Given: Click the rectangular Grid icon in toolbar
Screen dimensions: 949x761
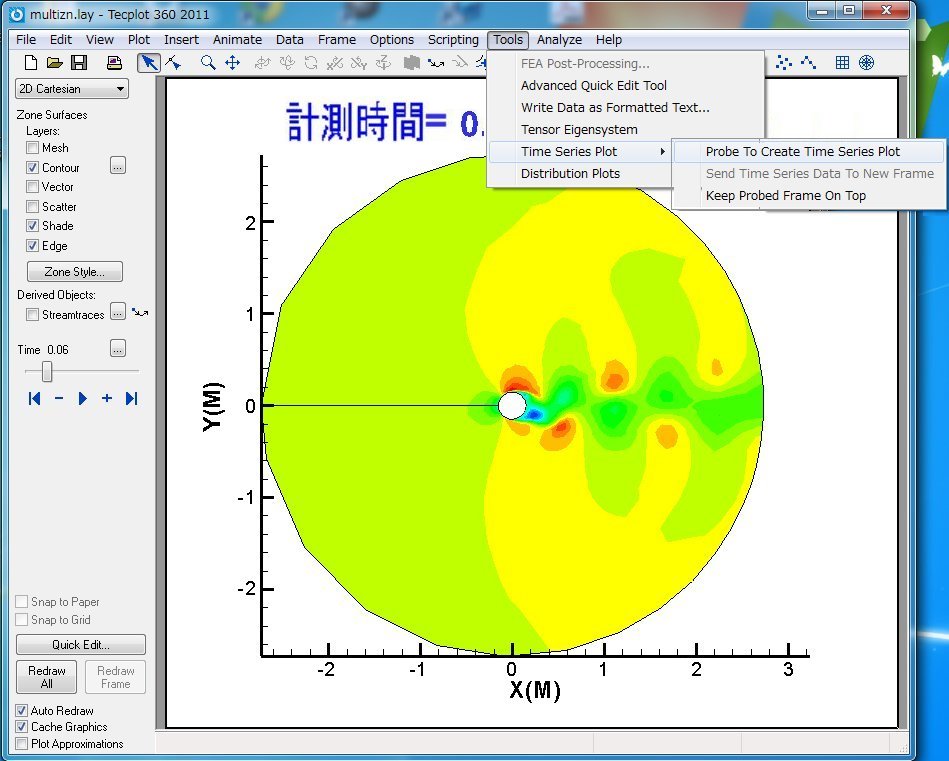Looking at the screenshot, I should (842, 62).
